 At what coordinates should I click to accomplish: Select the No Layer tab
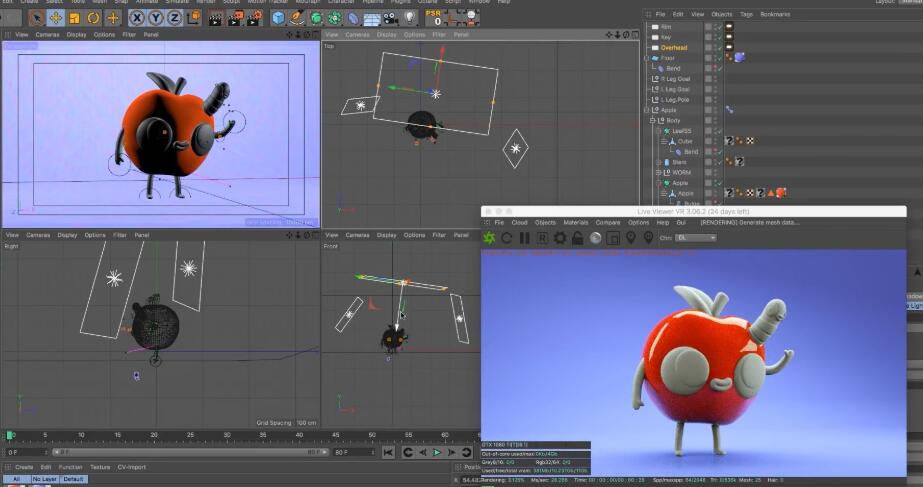(45, 479)
